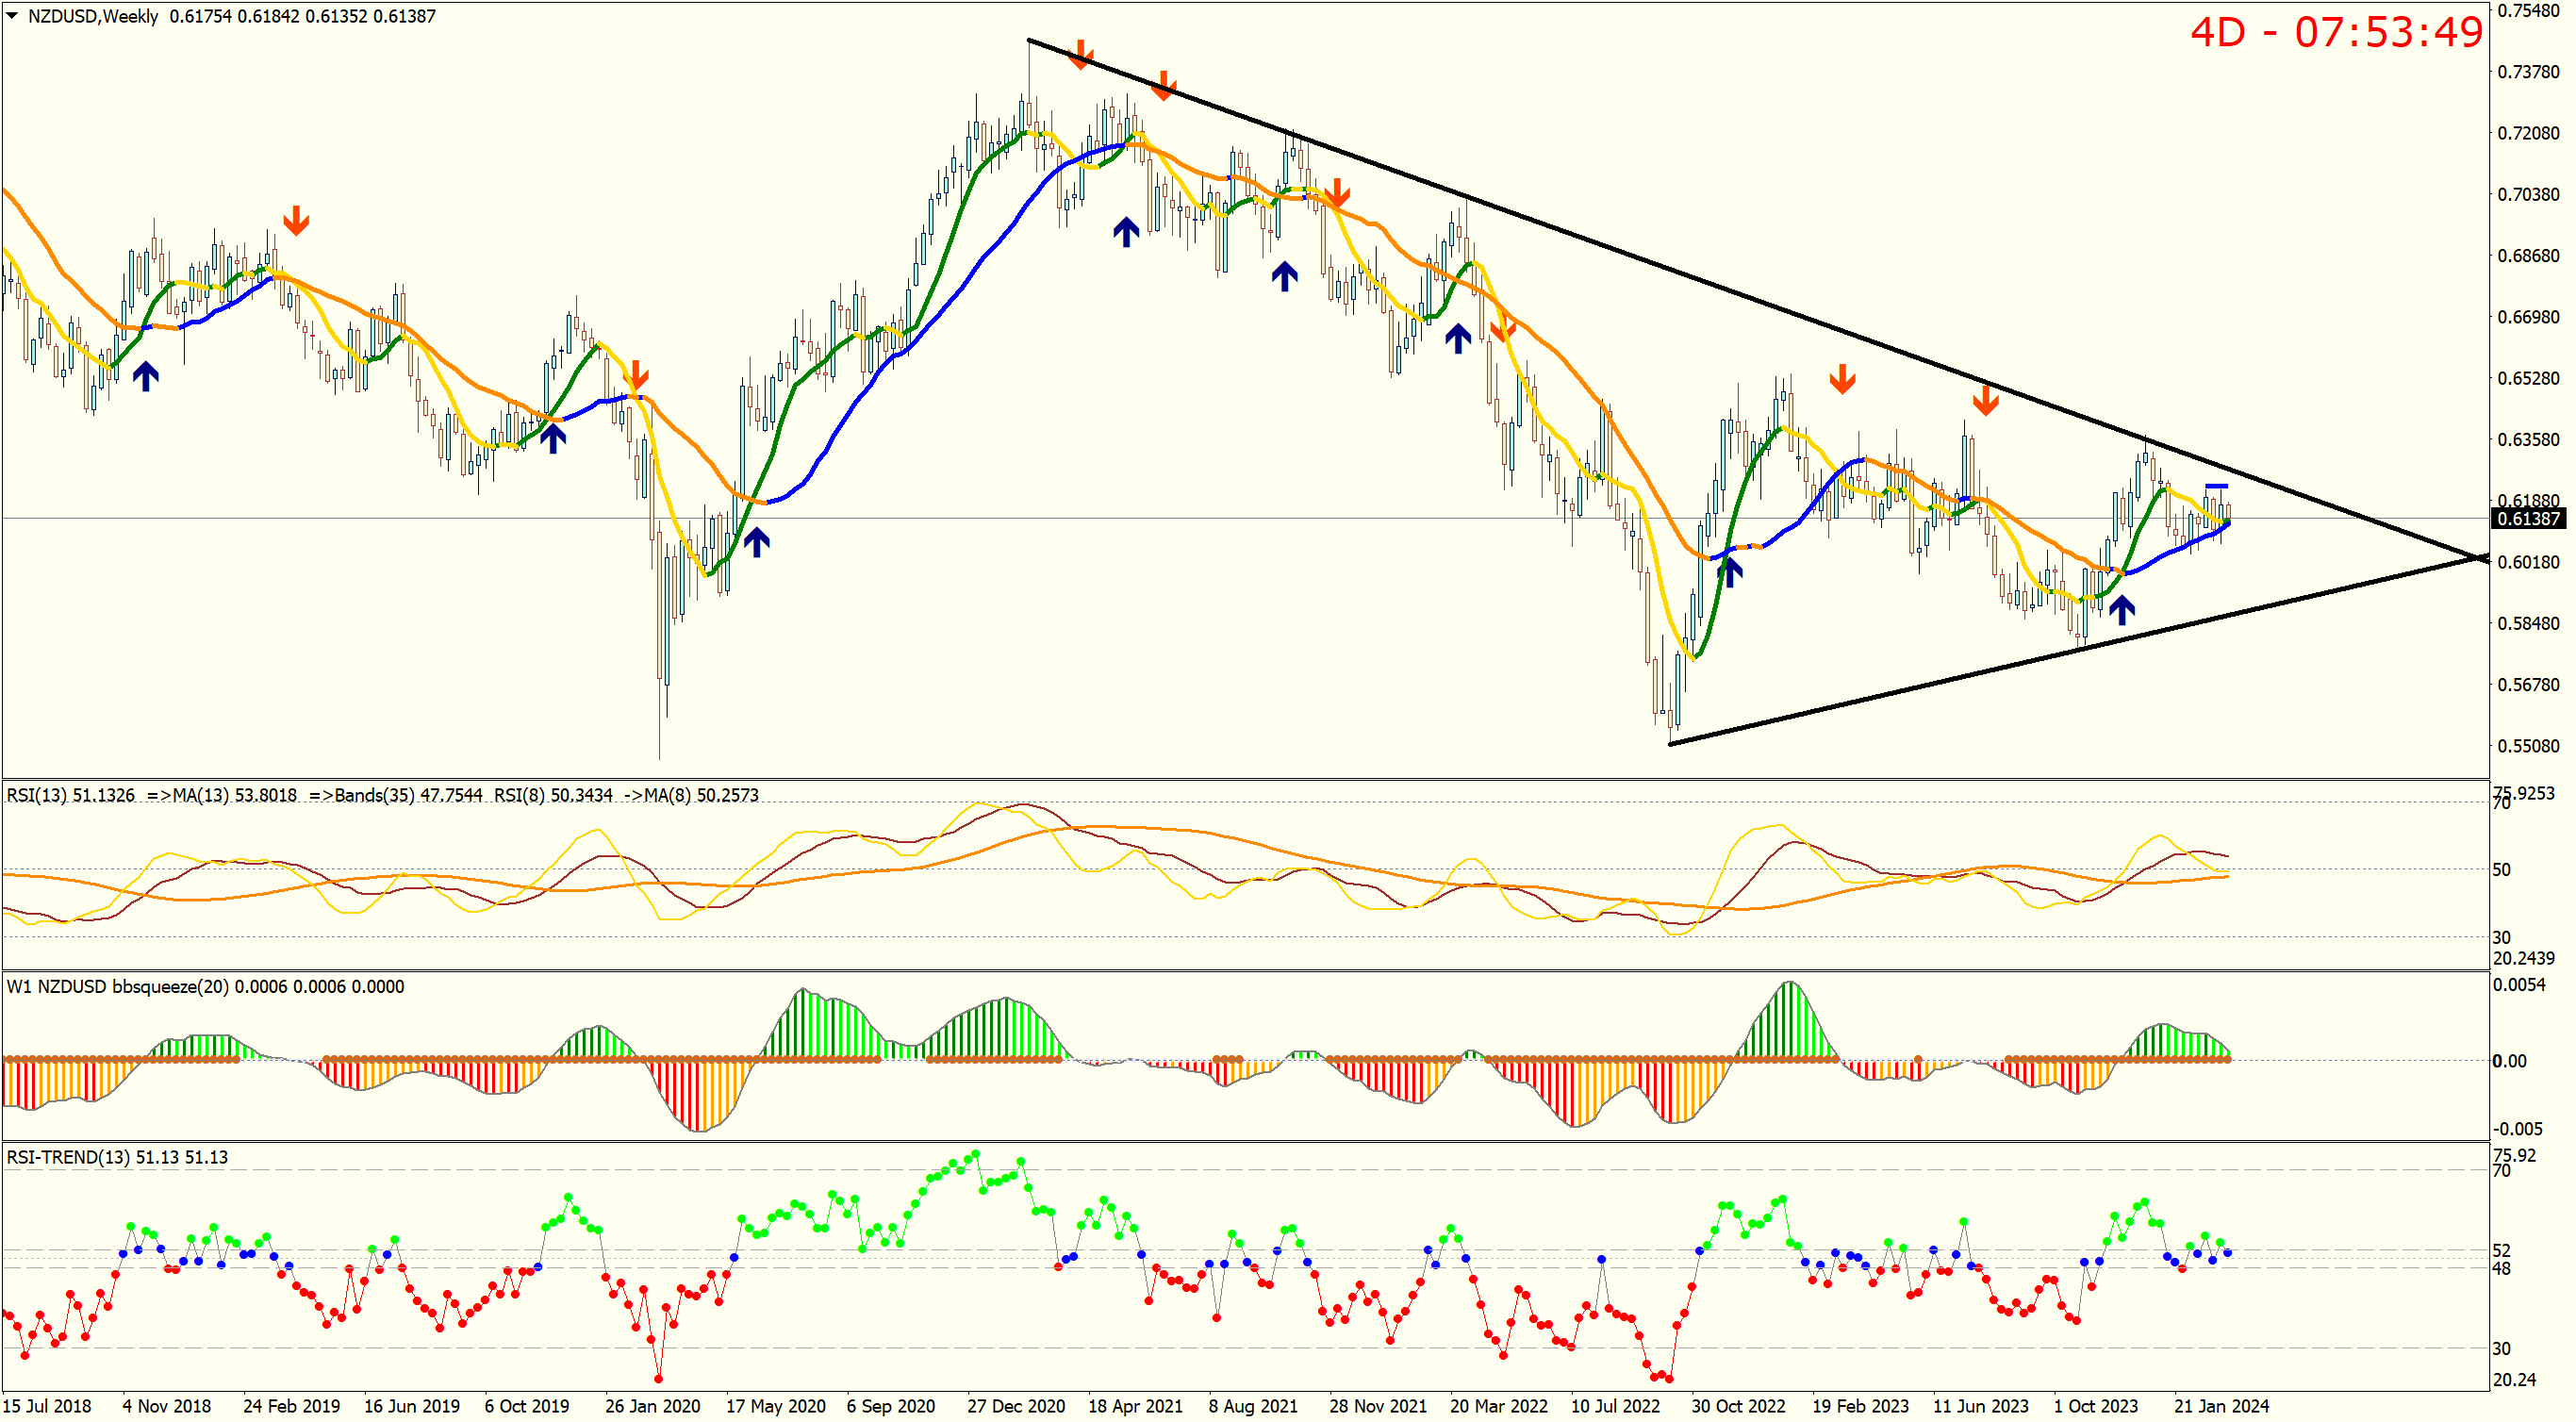Click the 21 Jan 2024 date label
This screenshot has height=1422, width=2576.
pos(2221,1405)
